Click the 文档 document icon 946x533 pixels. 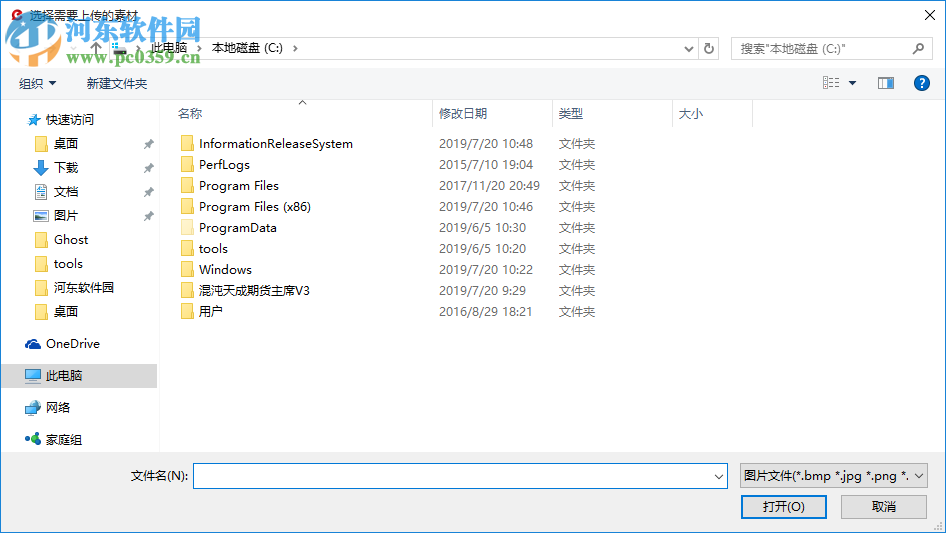41,192
